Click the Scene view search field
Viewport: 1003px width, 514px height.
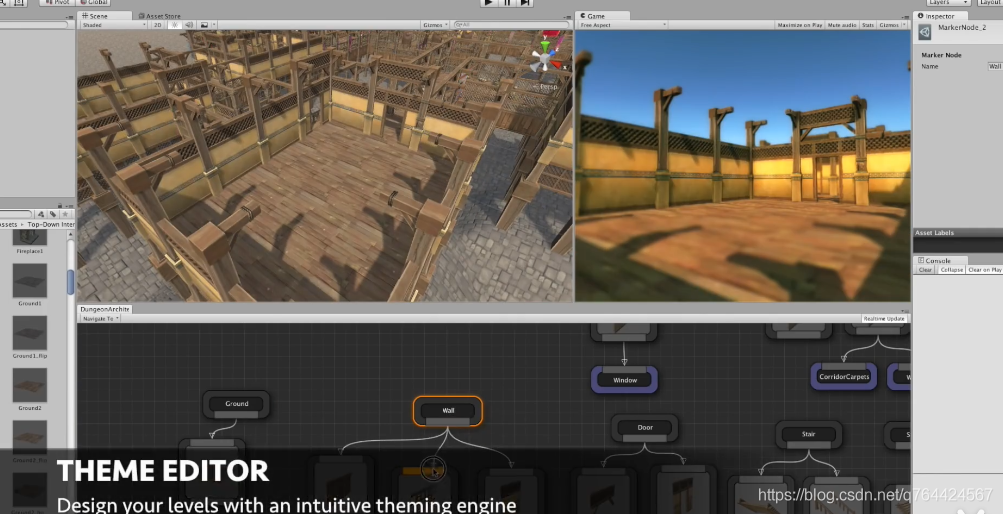pos(510,25)
